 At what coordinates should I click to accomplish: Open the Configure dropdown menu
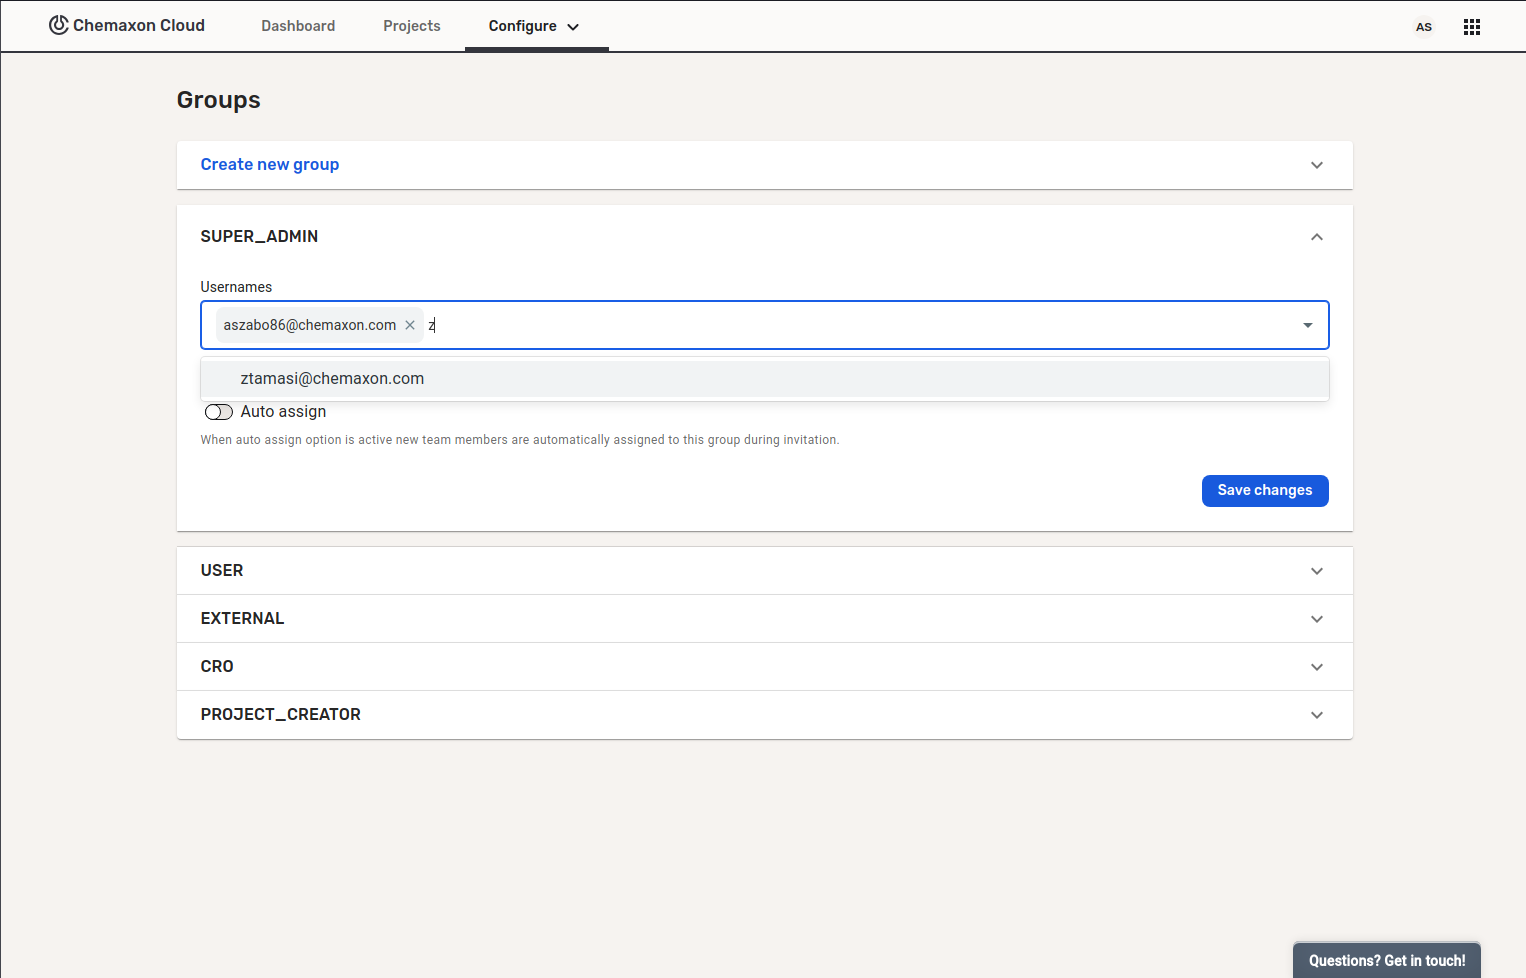click(x=534, y=26)
